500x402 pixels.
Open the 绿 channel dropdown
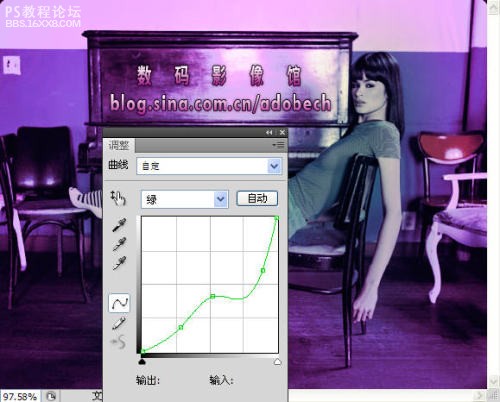tap(185, 199)
